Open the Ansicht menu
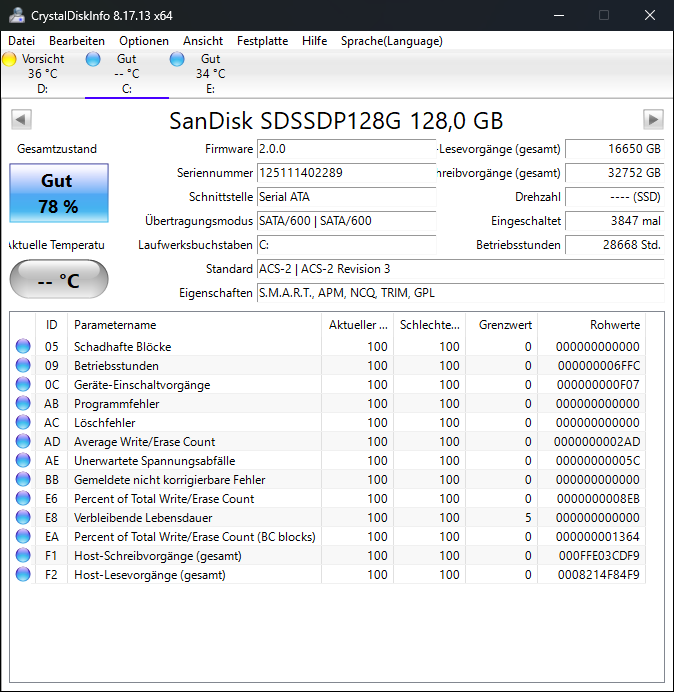 (203, 41)
